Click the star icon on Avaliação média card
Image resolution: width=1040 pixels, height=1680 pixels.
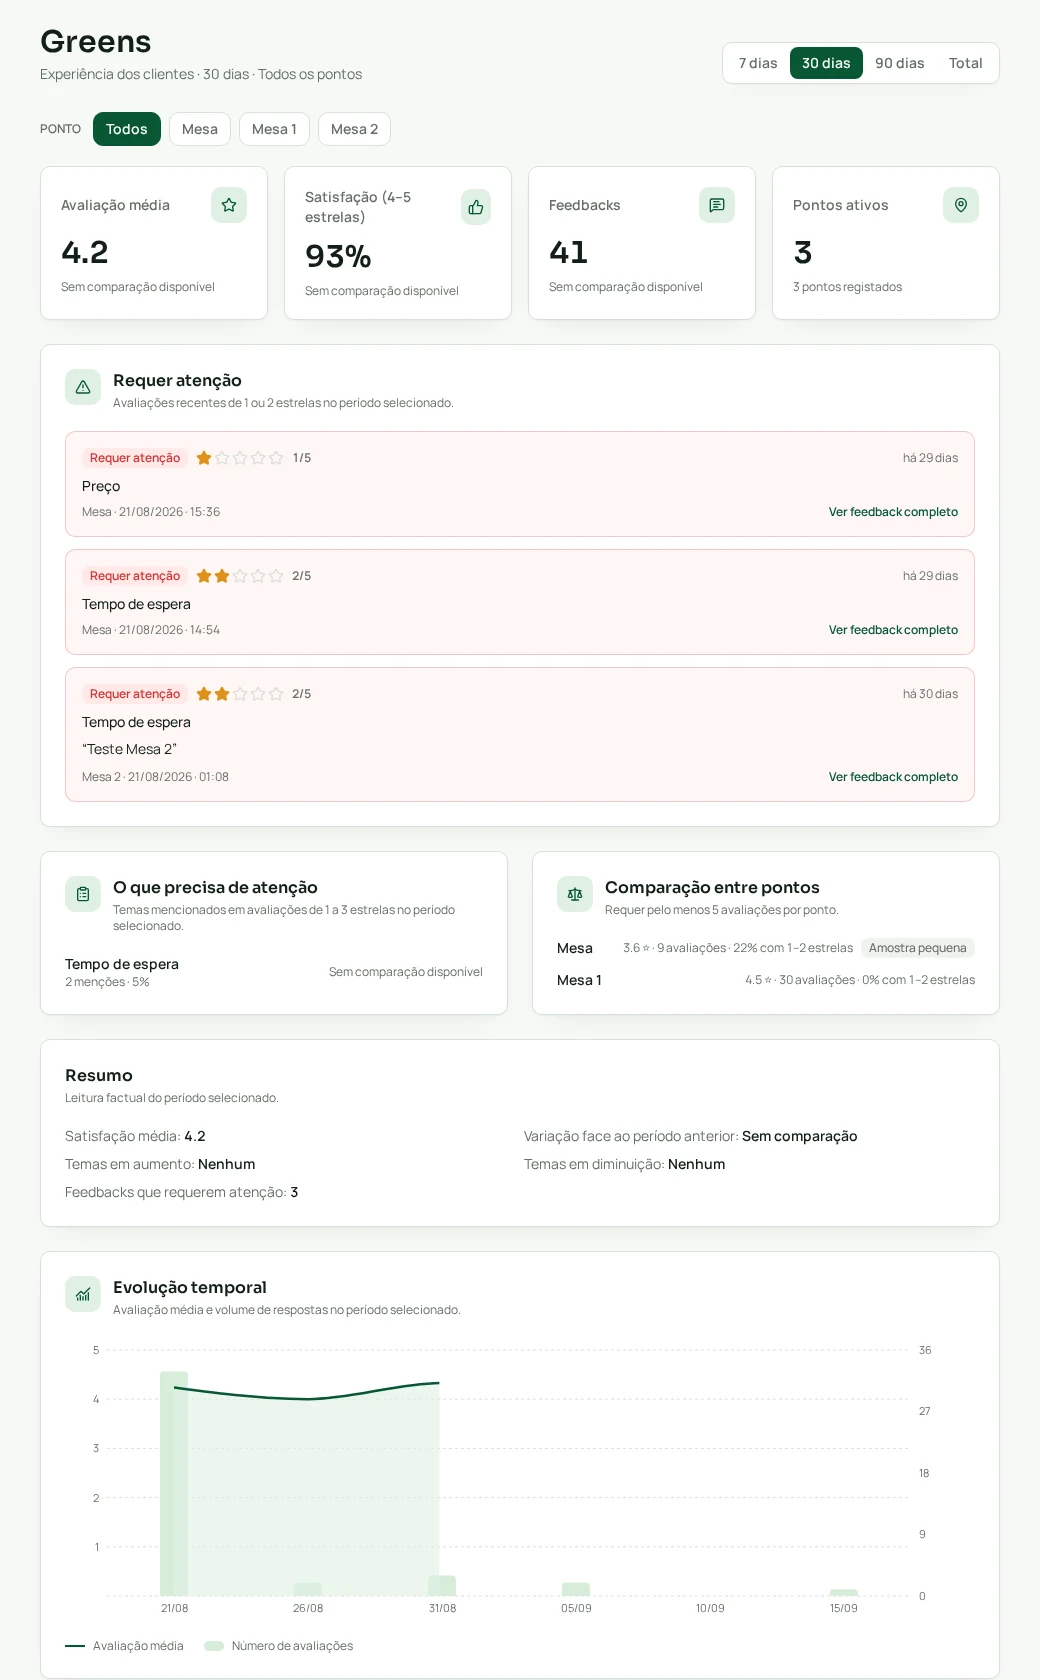pos(229,205)
